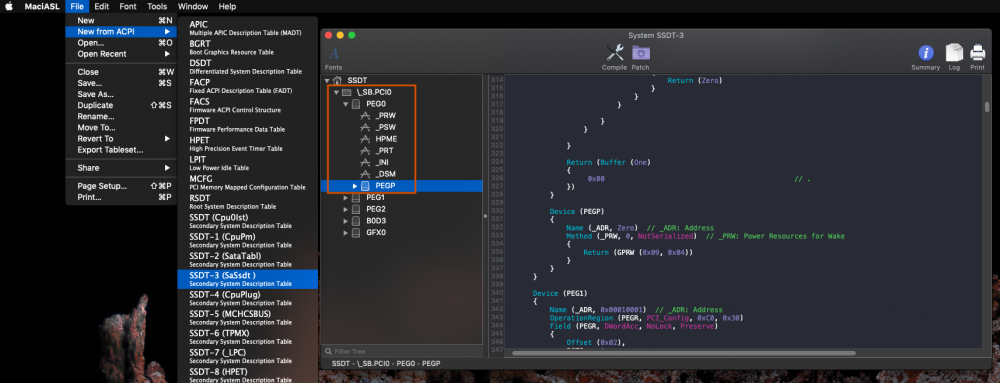Expand the GFX0 device node
The width and height of the screenshot is (1000, 383).
(346, 233)
